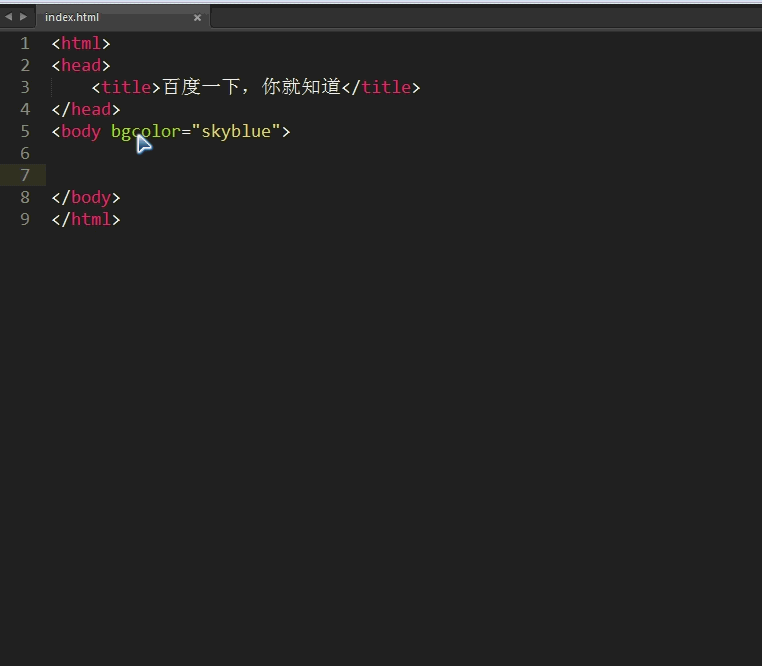Click the next tab right arrow
Viewport: 762px width, 666px height.
tap(23, 17)
